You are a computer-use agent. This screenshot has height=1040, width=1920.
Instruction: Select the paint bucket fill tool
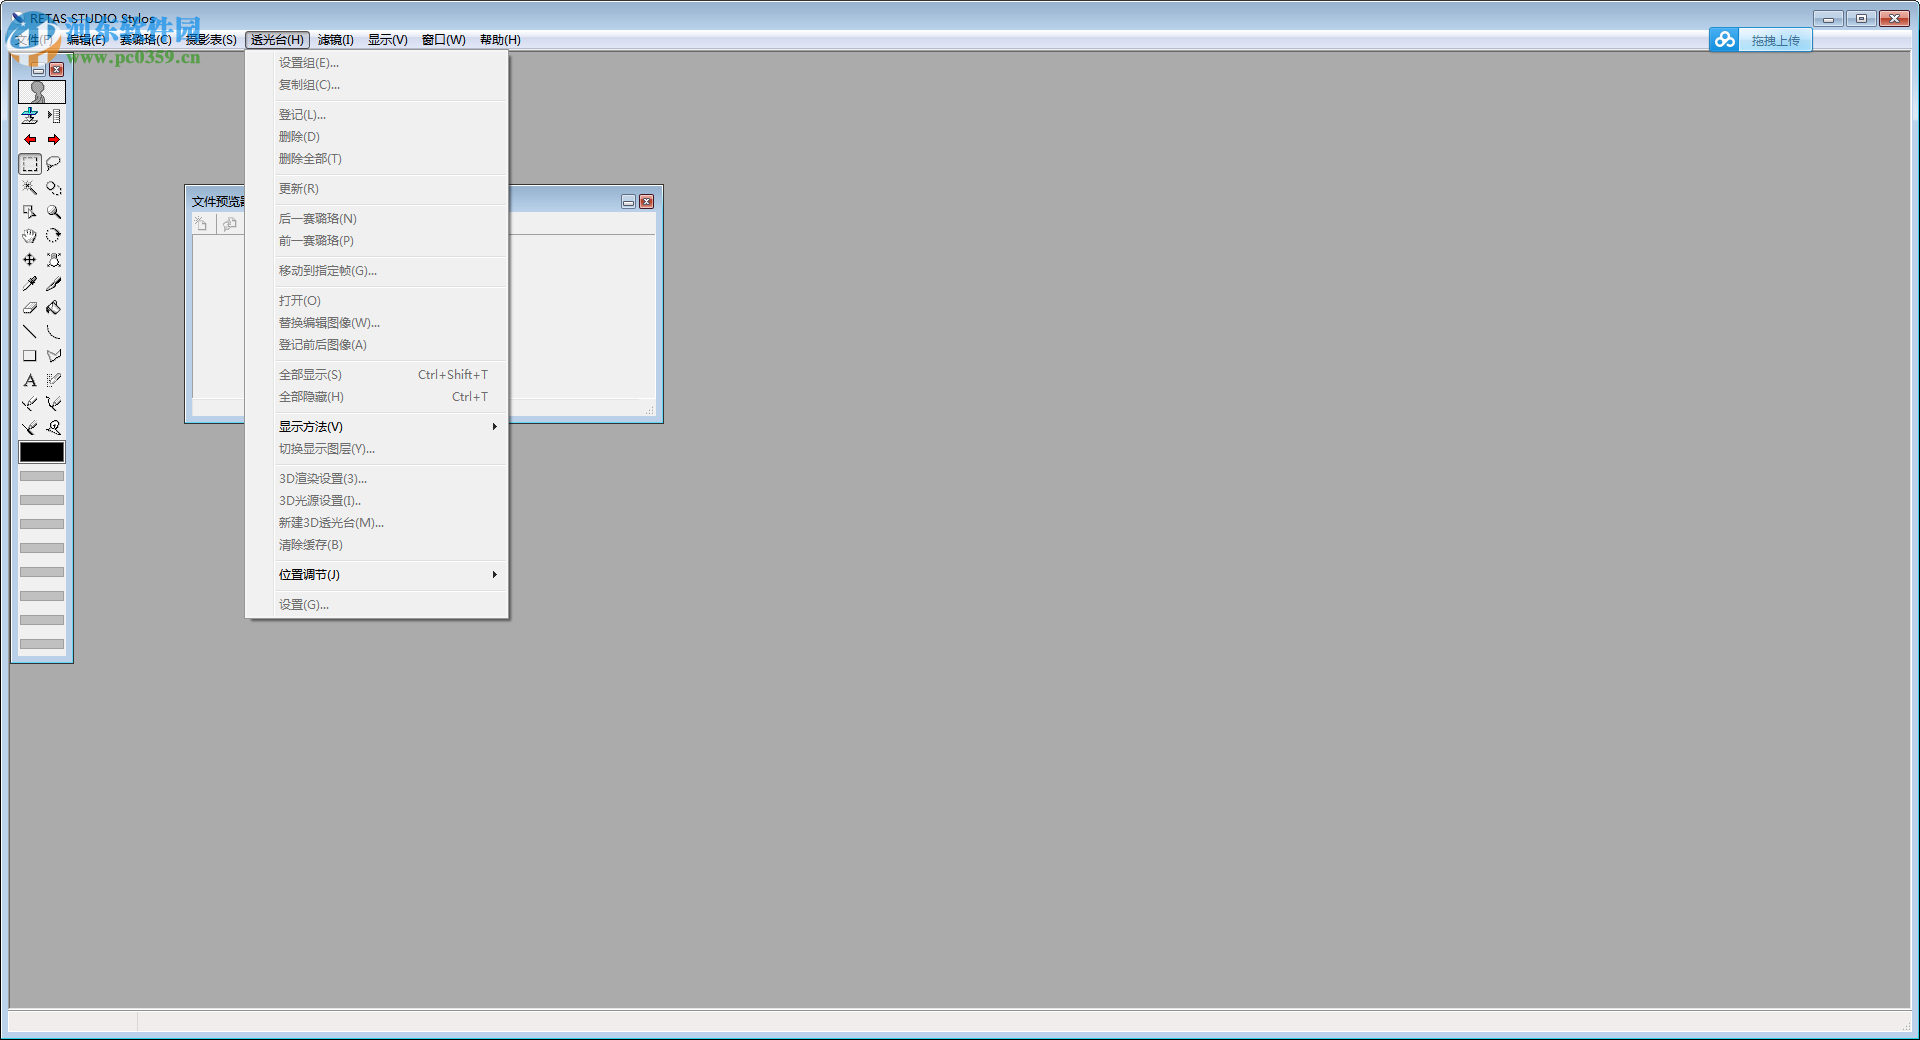54,308
